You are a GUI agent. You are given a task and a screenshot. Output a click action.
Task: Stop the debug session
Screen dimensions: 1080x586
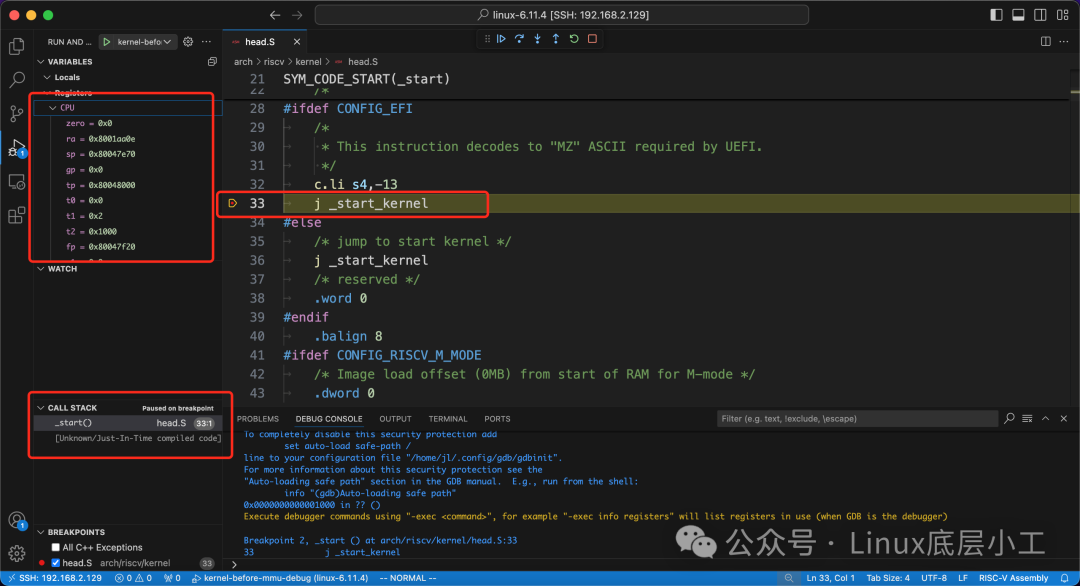coord(592,39)
